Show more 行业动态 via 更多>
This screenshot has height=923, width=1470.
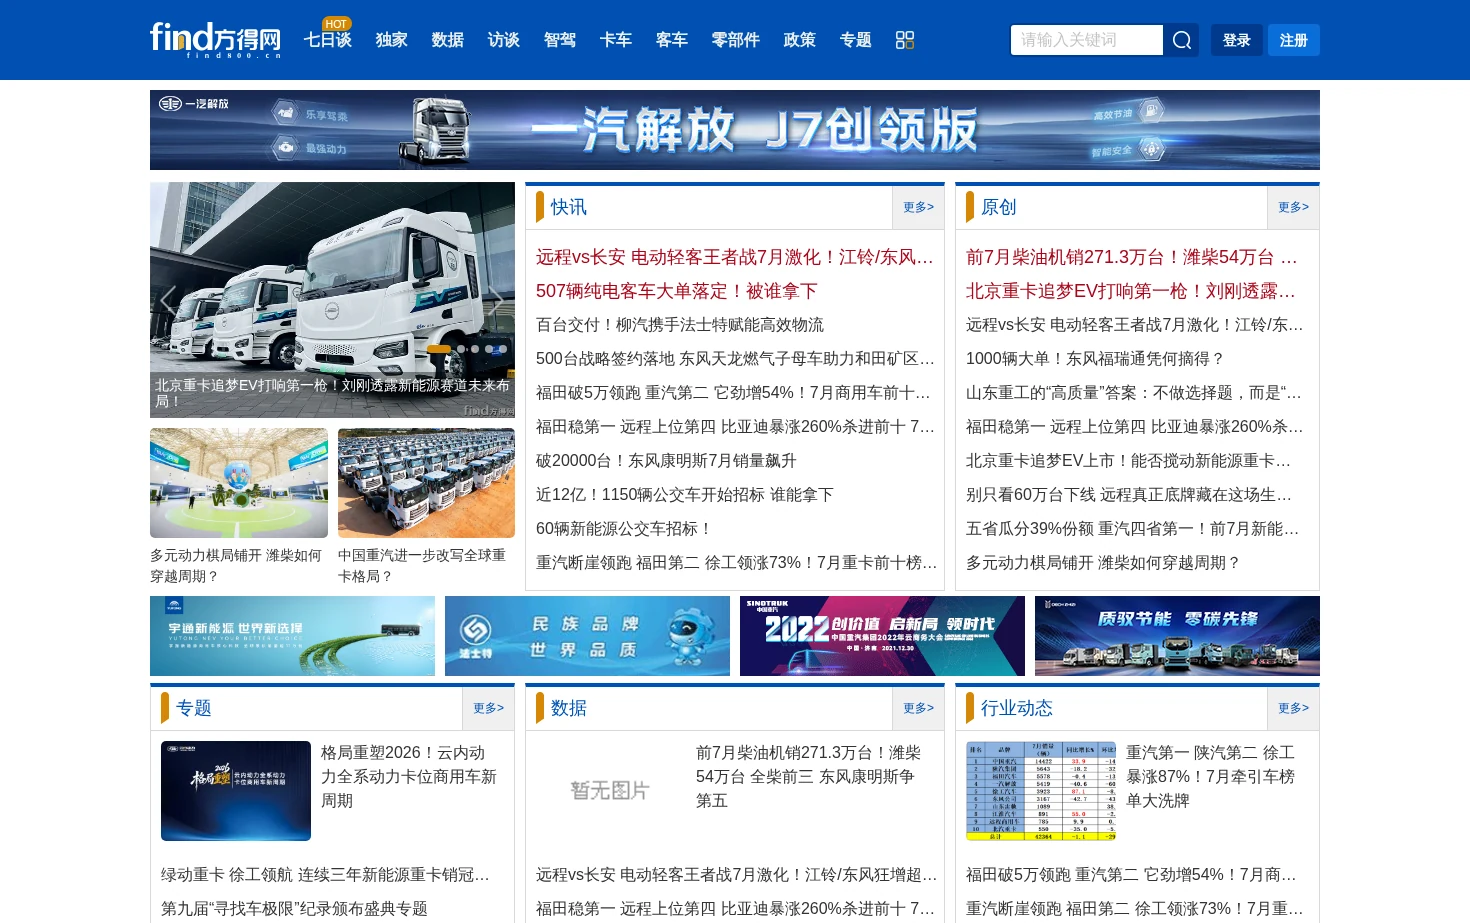click(x=1293, y=708)
